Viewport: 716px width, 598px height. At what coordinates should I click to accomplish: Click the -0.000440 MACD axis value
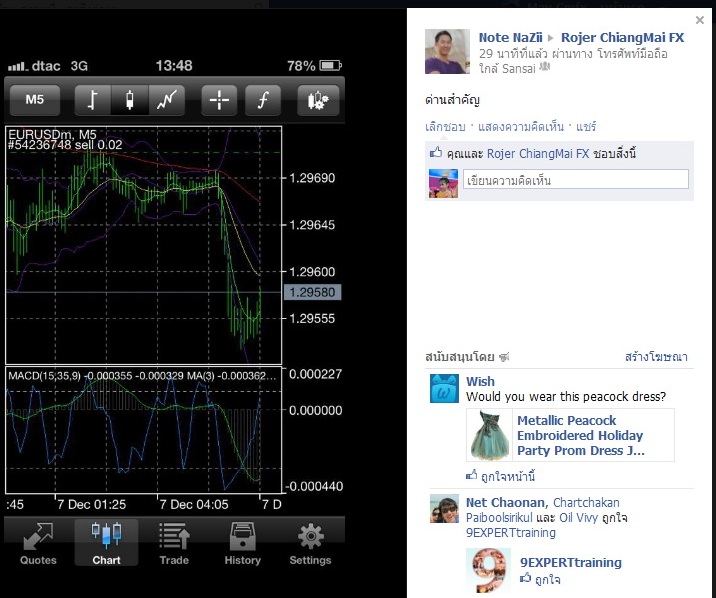click(314, 486)
